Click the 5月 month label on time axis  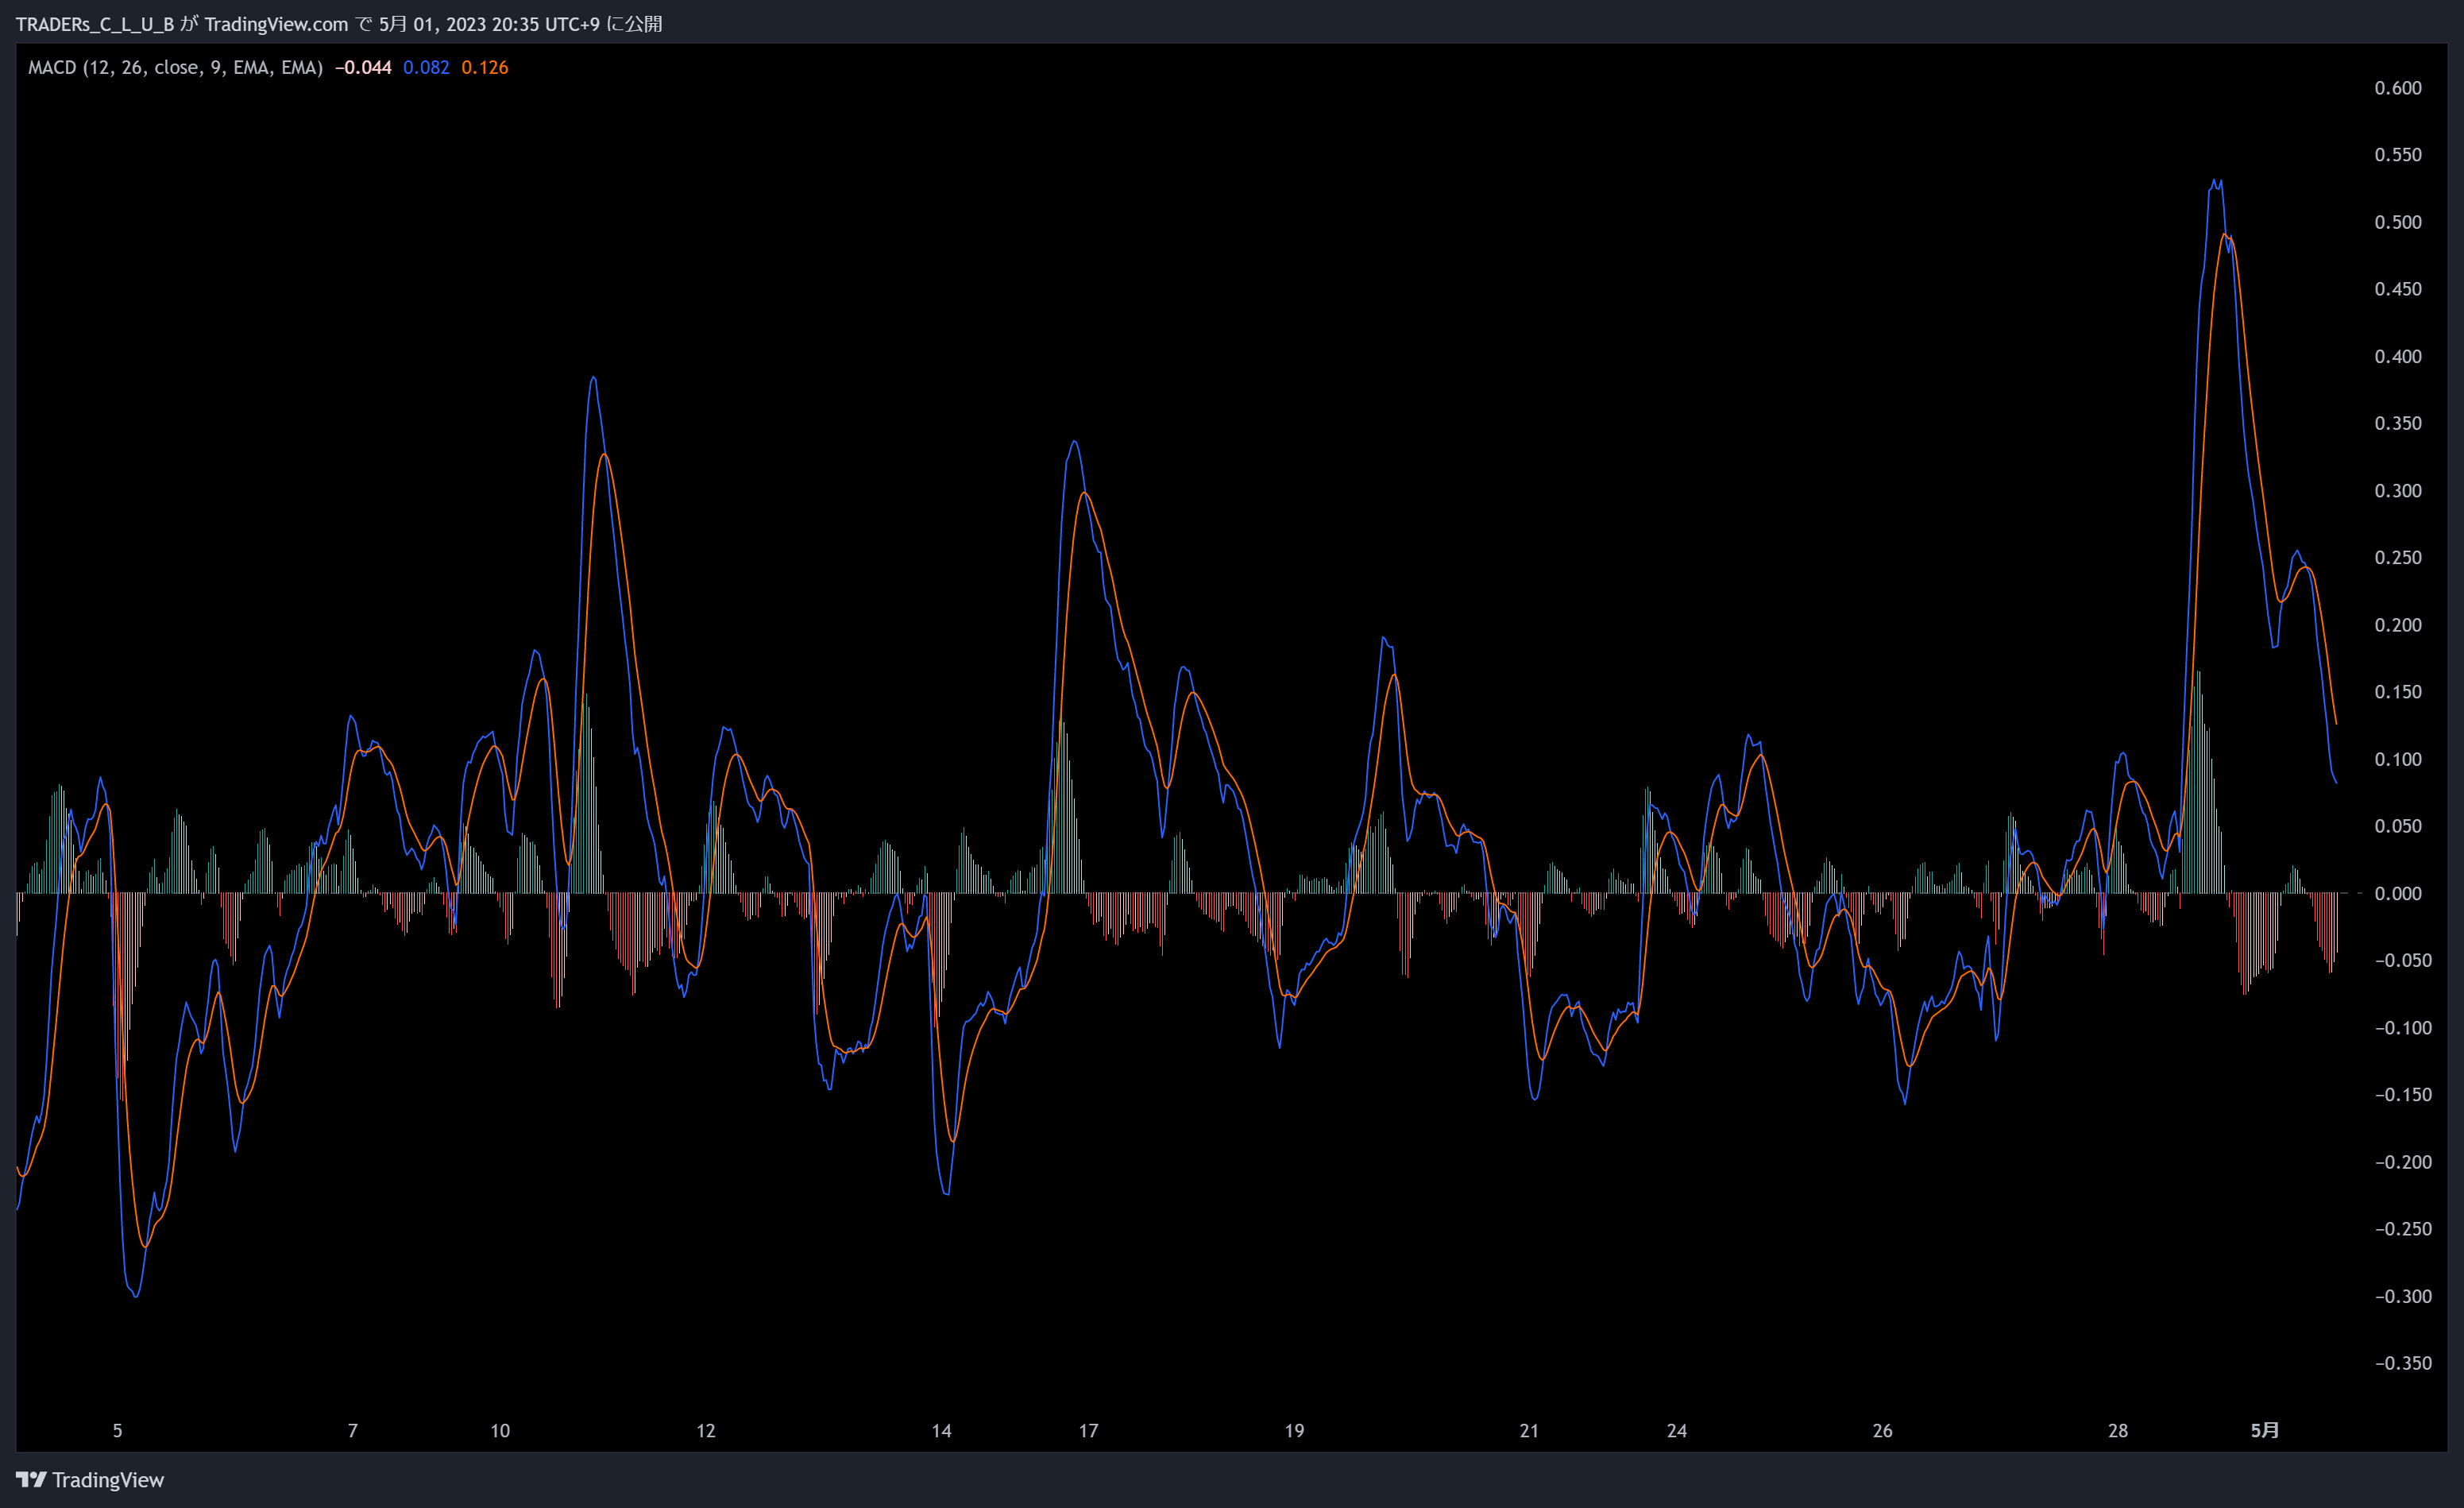click(x=2265, y=1431)
